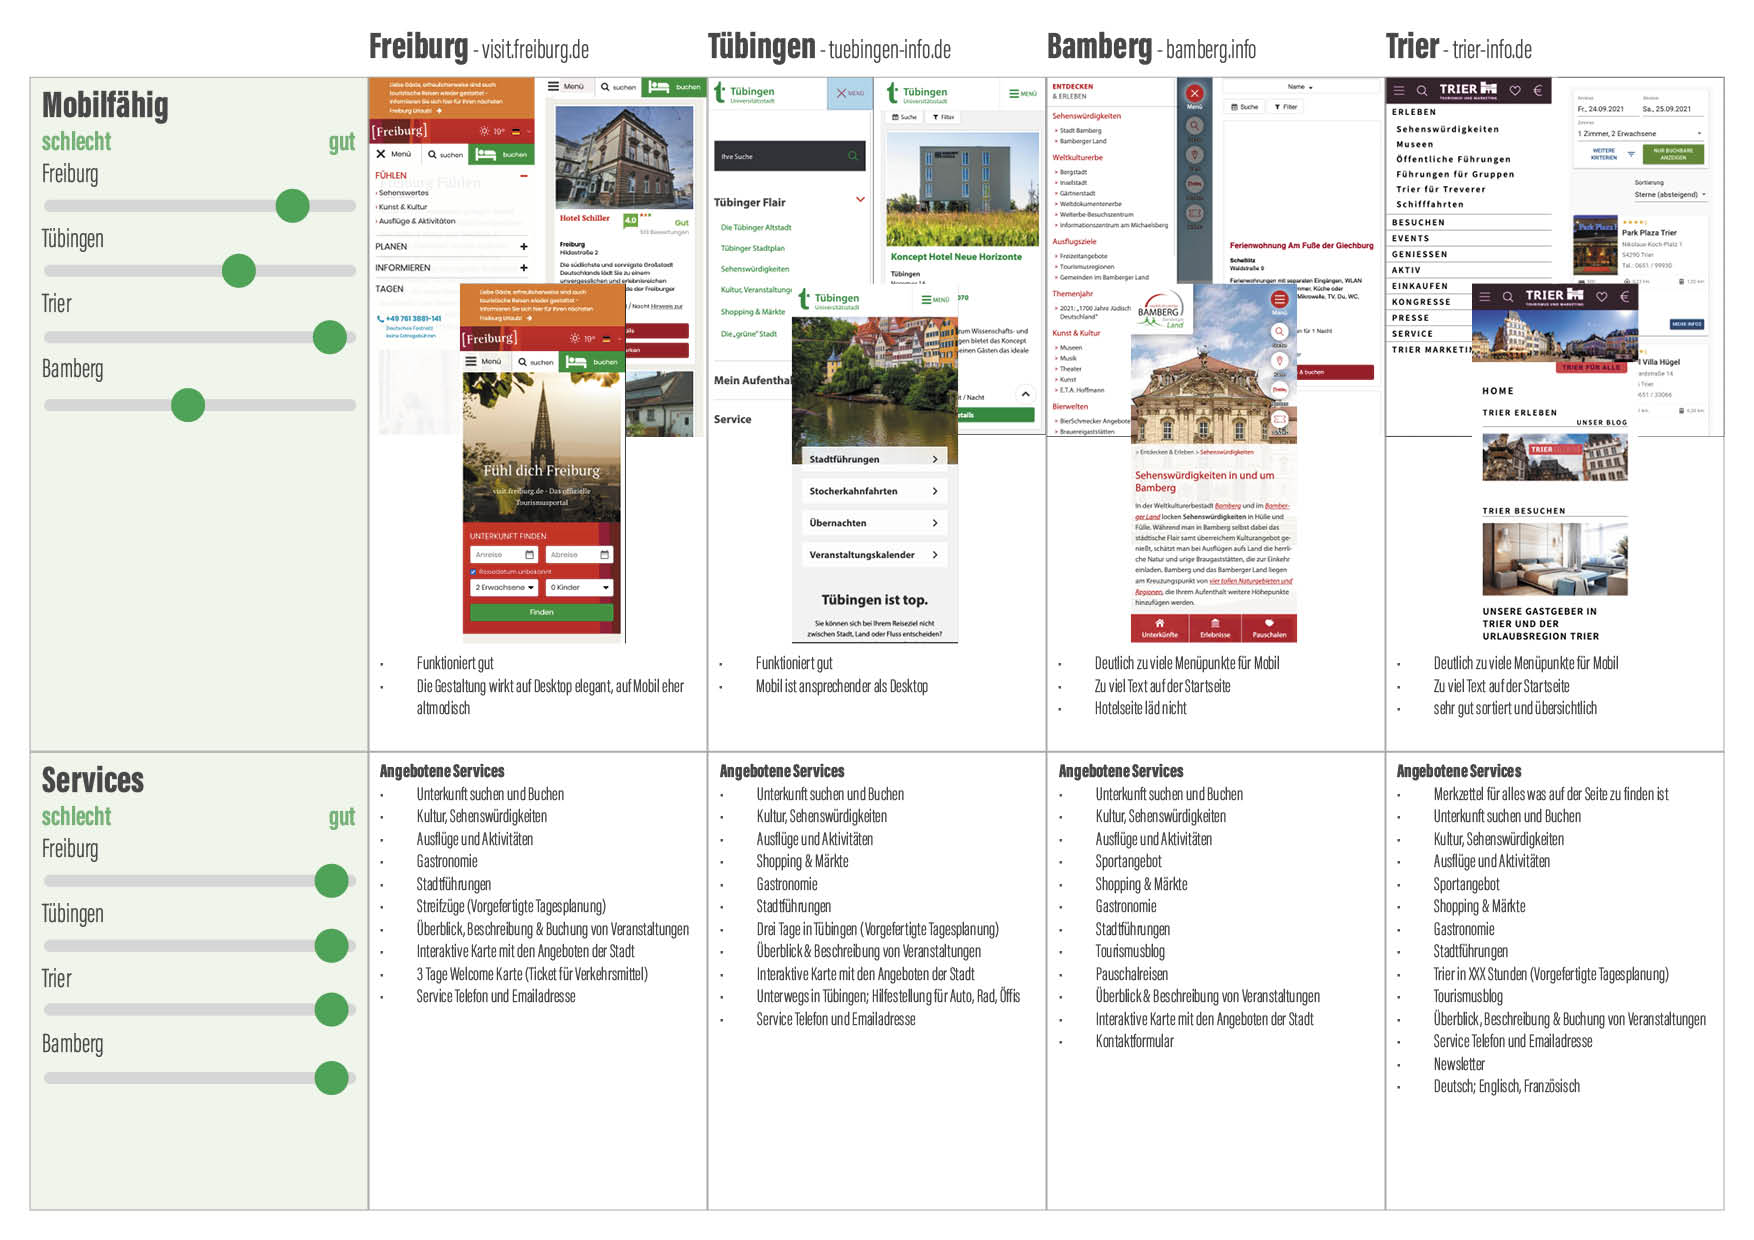Click the red X close-menu button in Bamberg sidebar
Image resolution: width=1754 pixels, height=1240 pixels.
1194,94
